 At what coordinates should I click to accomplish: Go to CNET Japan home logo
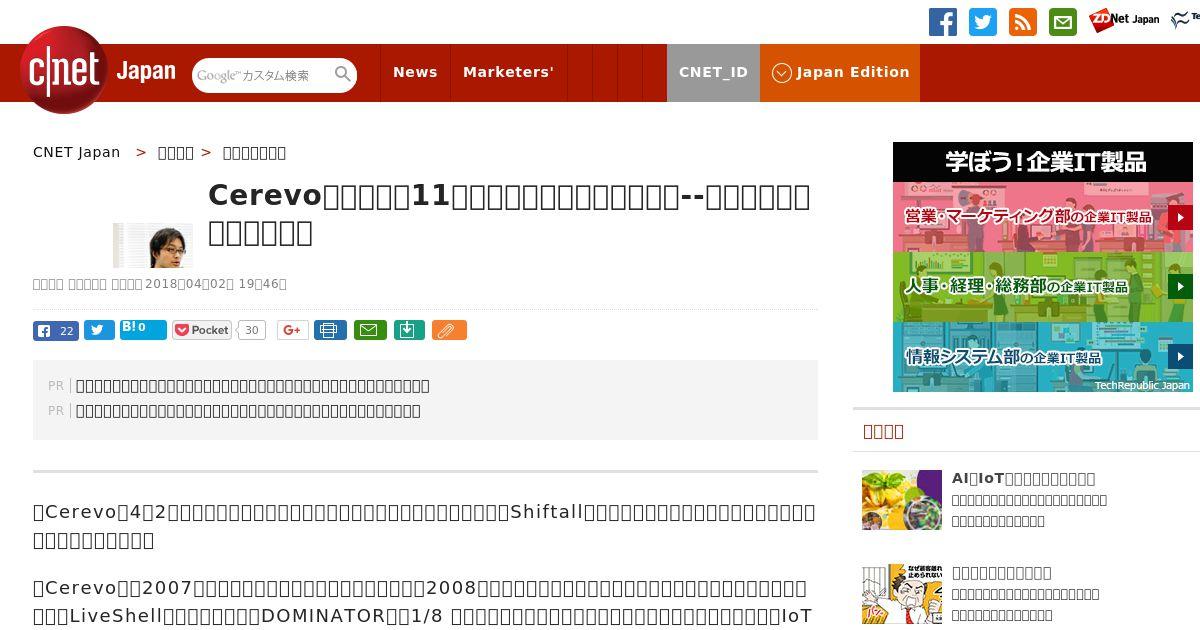point(97,71)
